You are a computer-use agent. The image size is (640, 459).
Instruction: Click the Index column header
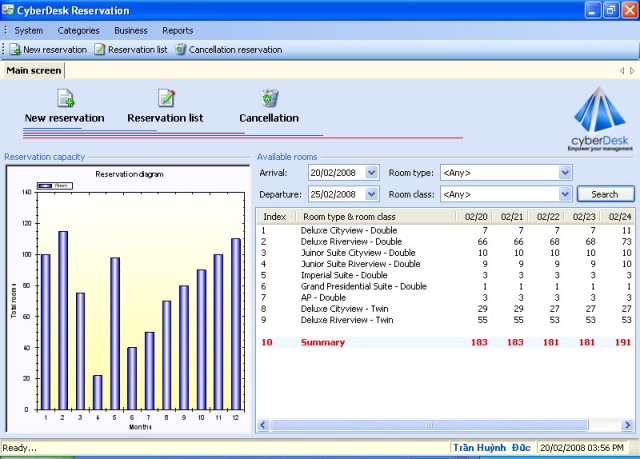coord(275,216)
